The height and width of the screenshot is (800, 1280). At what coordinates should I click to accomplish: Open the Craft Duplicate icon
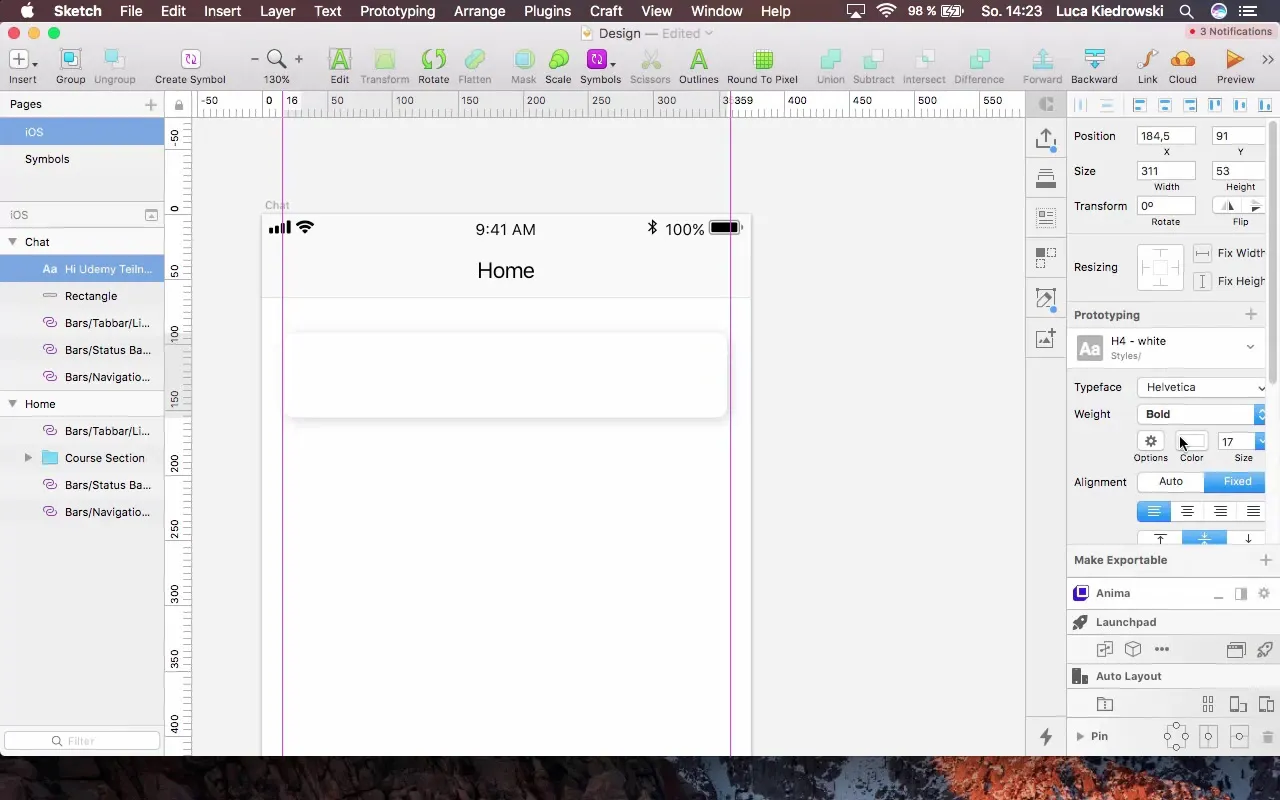(1046, 258)
